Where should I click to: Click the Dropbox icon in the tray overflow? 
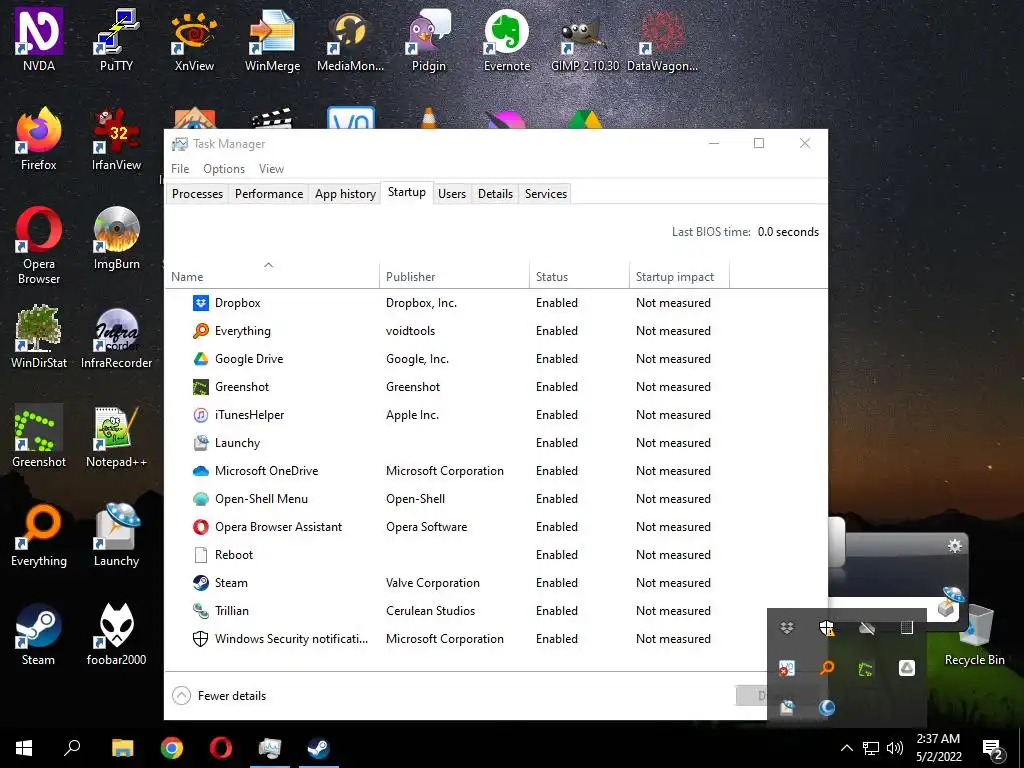[787, 628]
